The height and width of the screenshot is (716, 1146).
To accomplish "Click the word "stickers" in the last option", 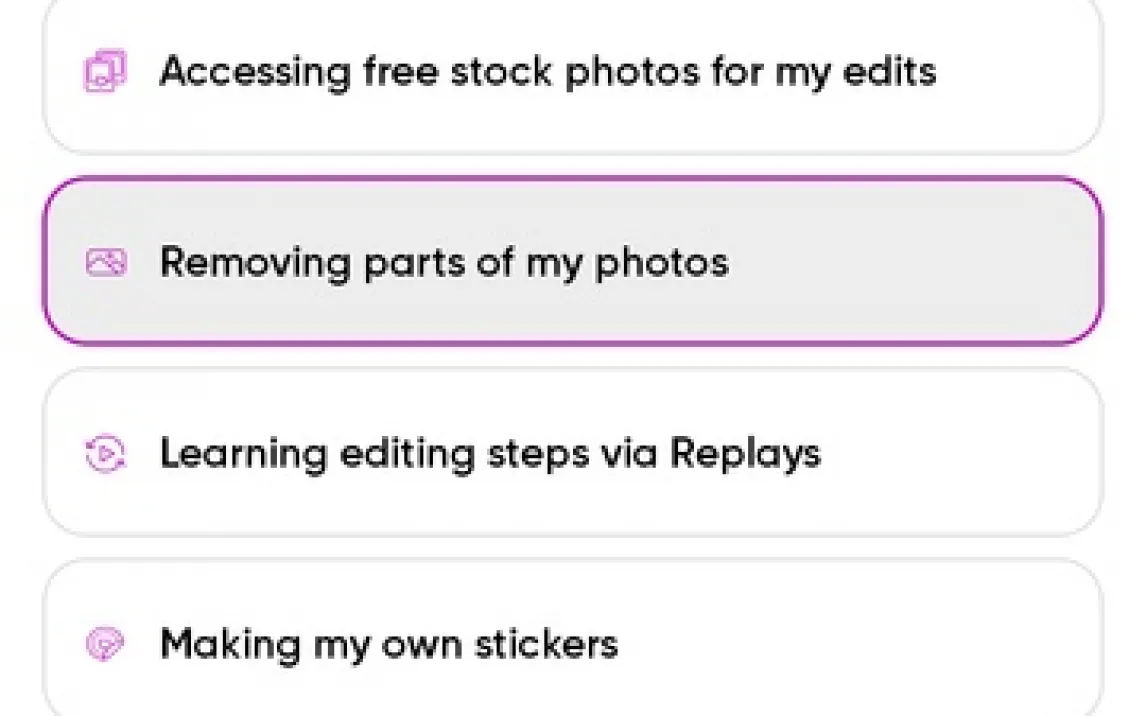I will 546,644.
